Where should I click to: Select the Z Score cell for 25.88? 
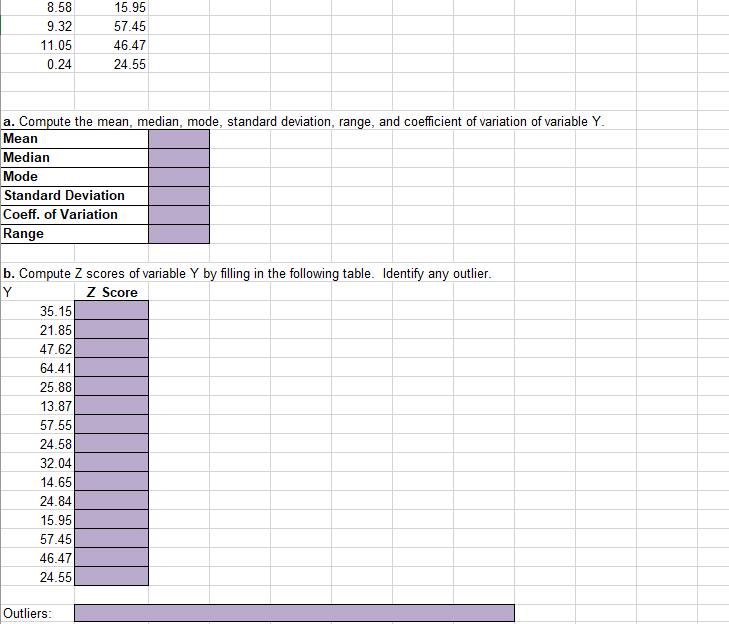coord(112,386)
